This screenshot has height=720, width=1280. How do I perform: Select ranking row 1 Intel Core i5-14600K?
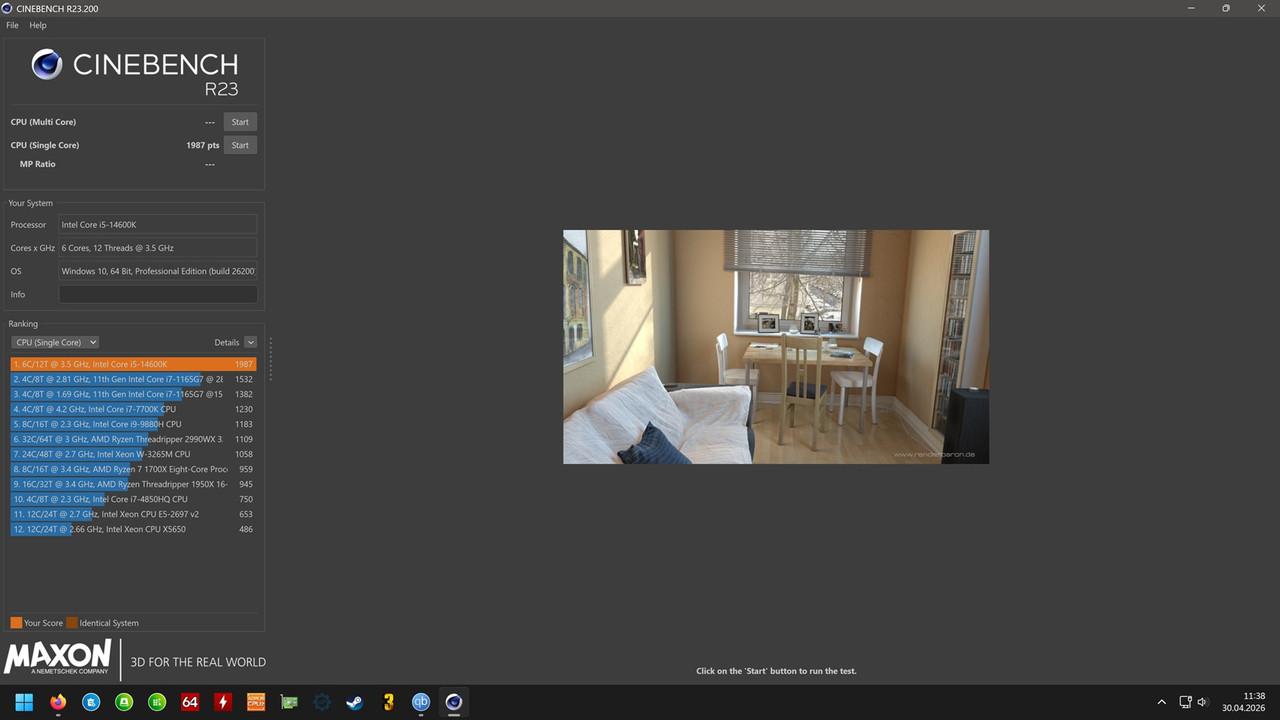(x=133, y=364)
